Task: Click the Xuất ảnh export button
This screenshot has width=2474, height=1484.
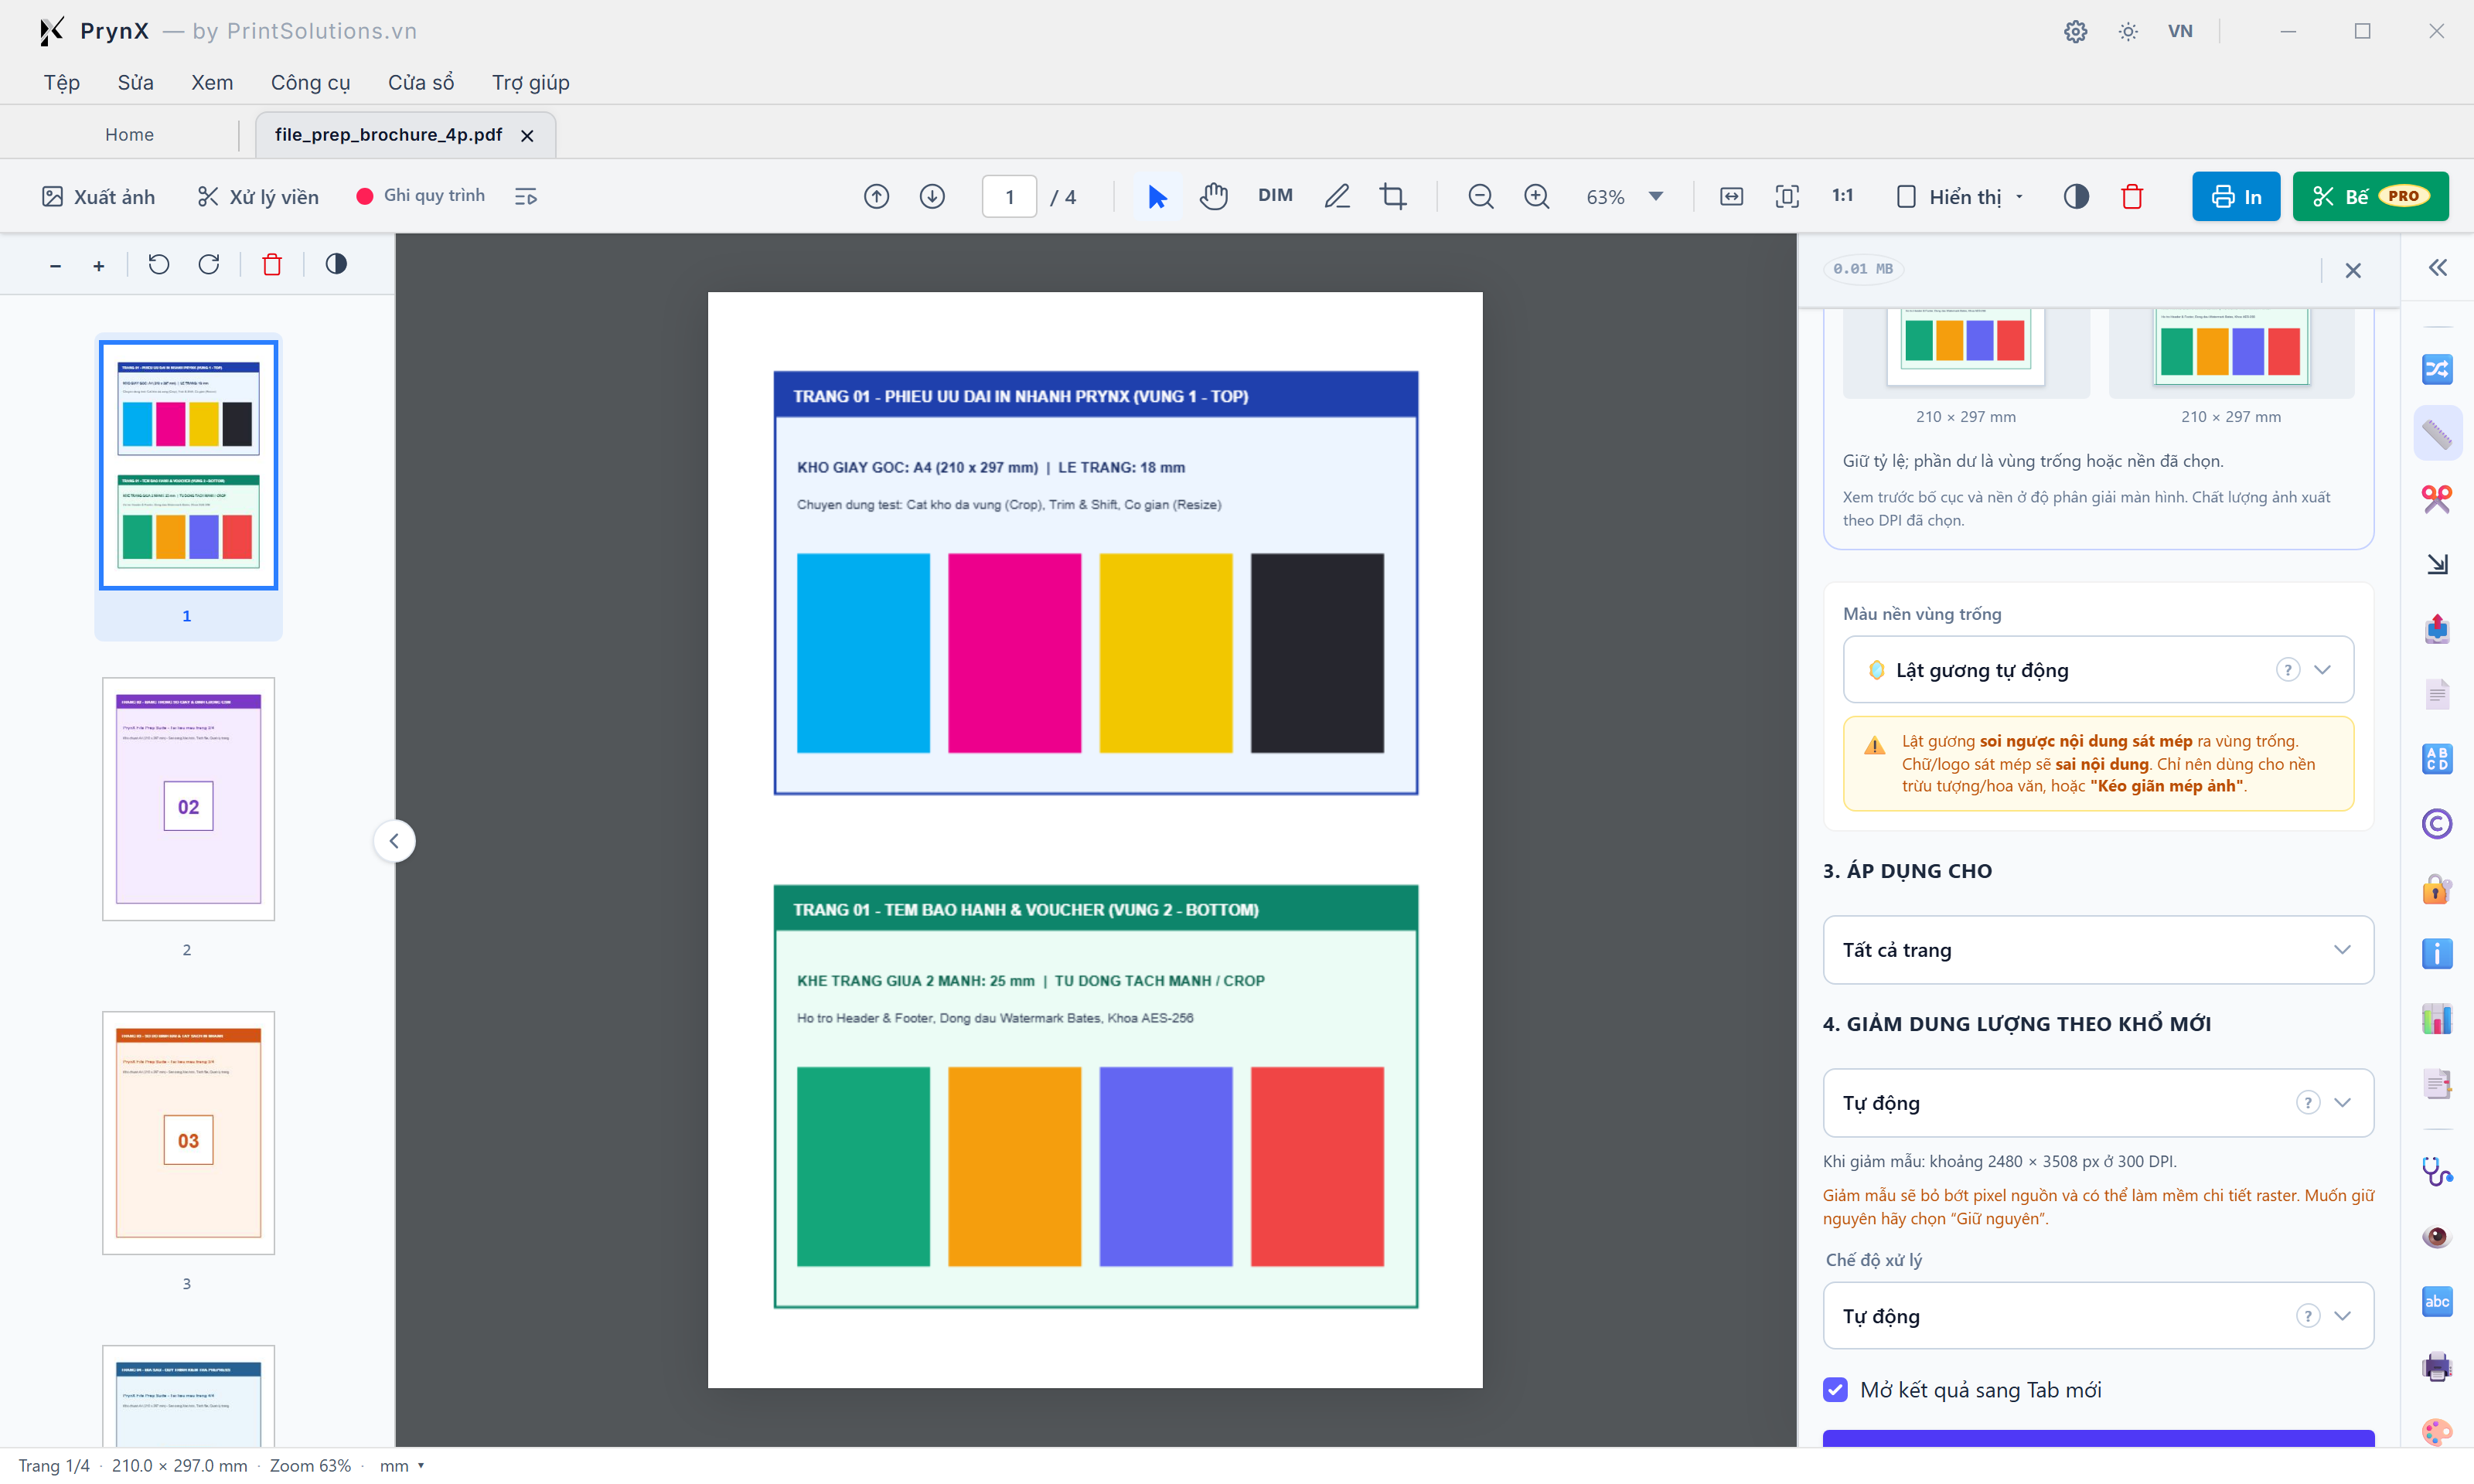Action: 99,196
